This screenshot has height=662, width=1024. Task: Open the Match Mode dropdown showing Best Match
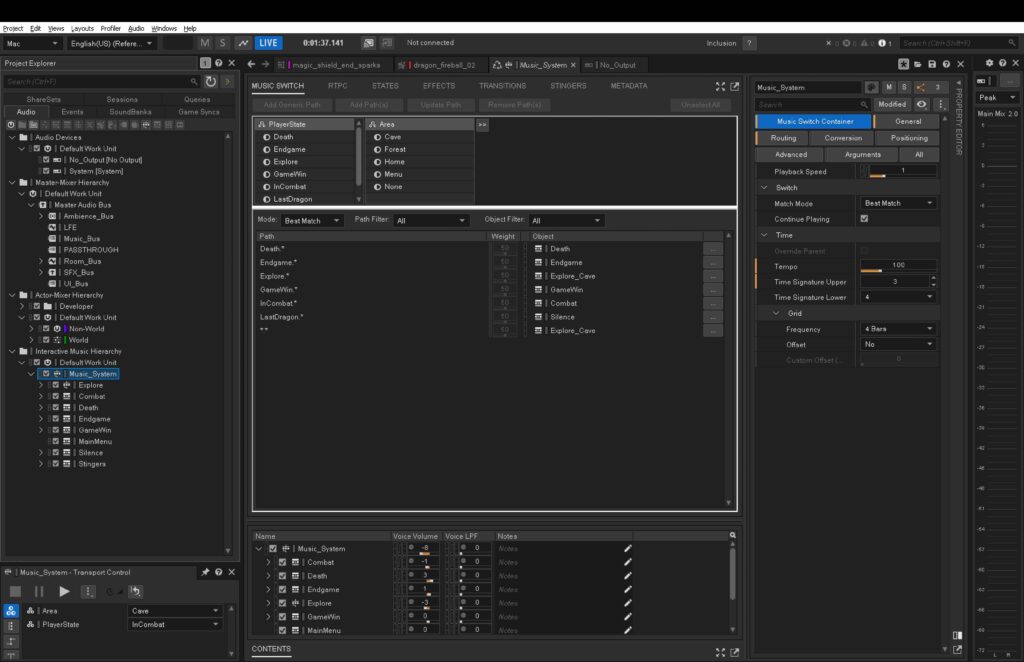[897, 203]
